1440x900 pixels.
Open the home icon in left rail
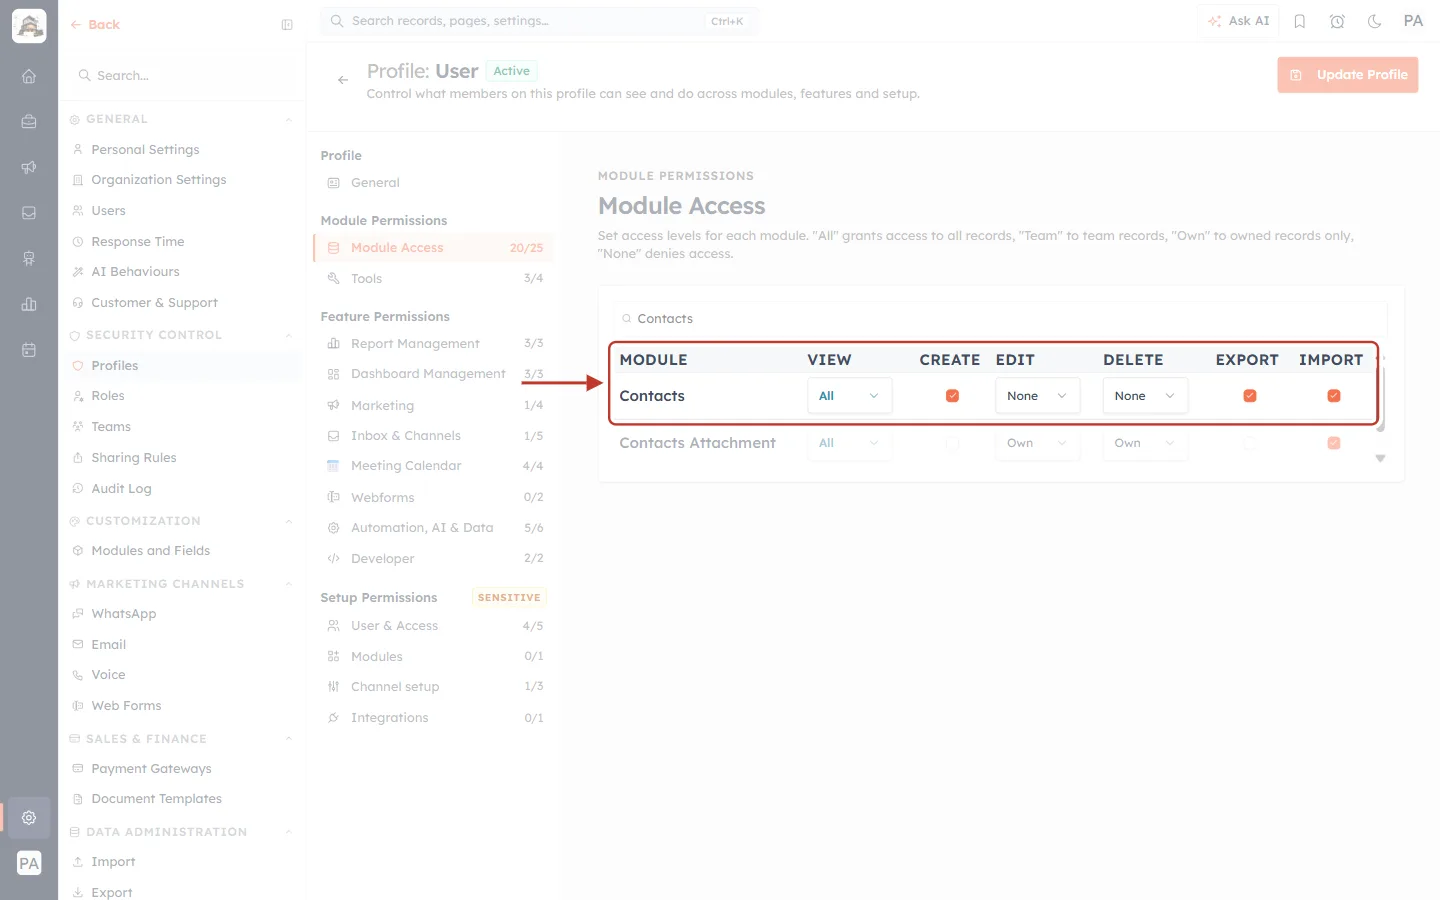click(x=29, y=76)
